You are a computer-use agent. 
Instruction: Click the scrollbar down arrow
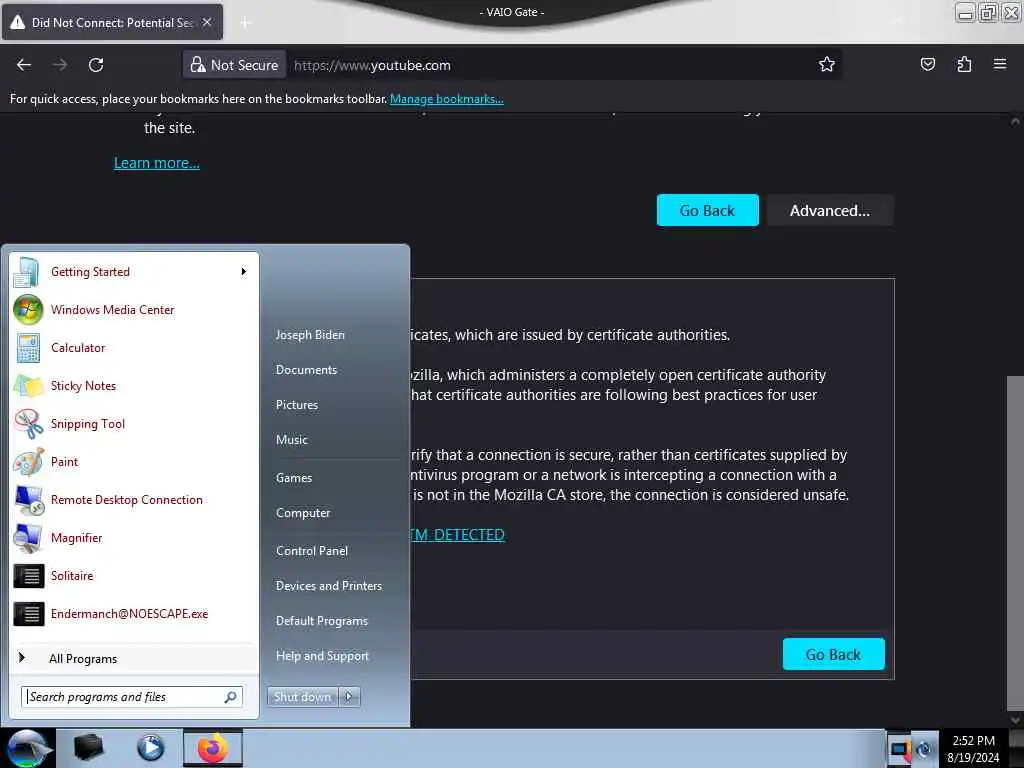tap(1015, 719)
